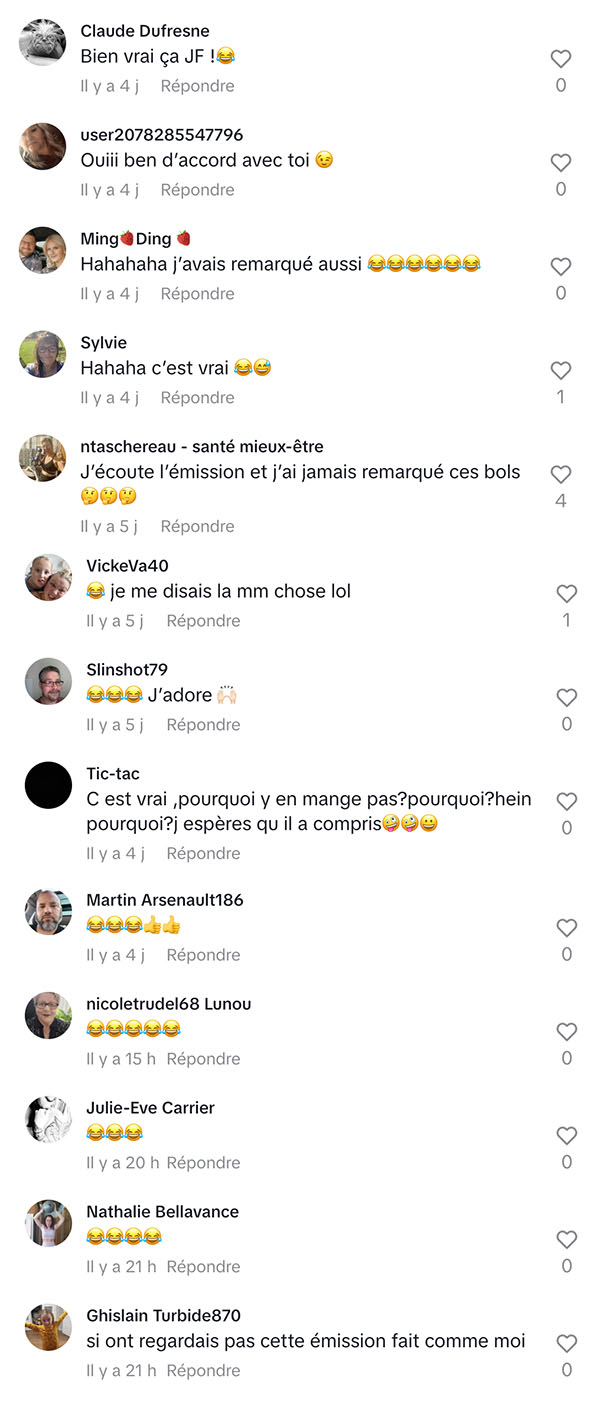The width and height of the screenshot is (600, 1401).
Task: Heart the ntaschereau santé mieux-être comment
Action: [561, 475]
